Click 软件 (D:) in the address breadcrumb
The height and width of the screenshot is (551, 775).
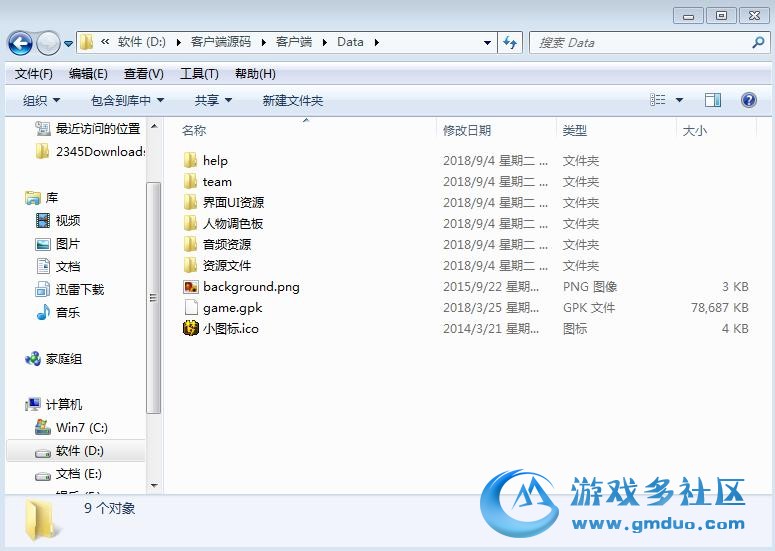coord(141,42)
